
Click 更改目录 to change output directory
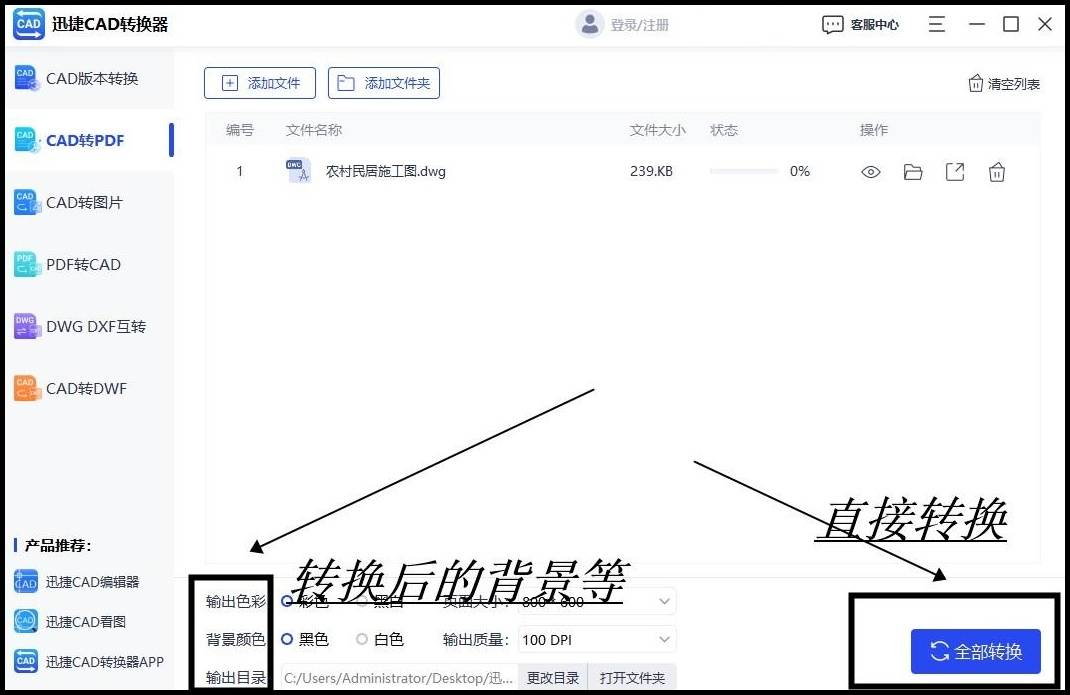click(x=552, y=677)
